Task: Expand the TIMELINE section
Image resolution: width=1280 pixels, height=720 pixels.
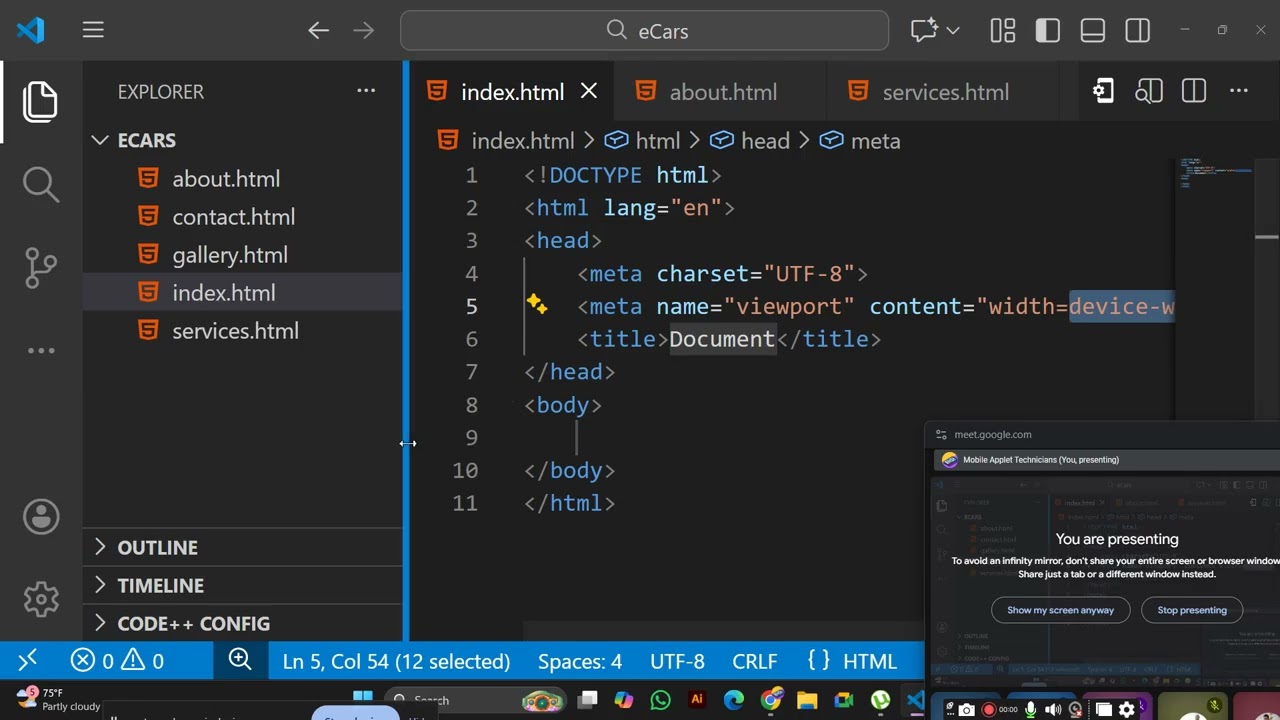Action: (x=242, y=585)
